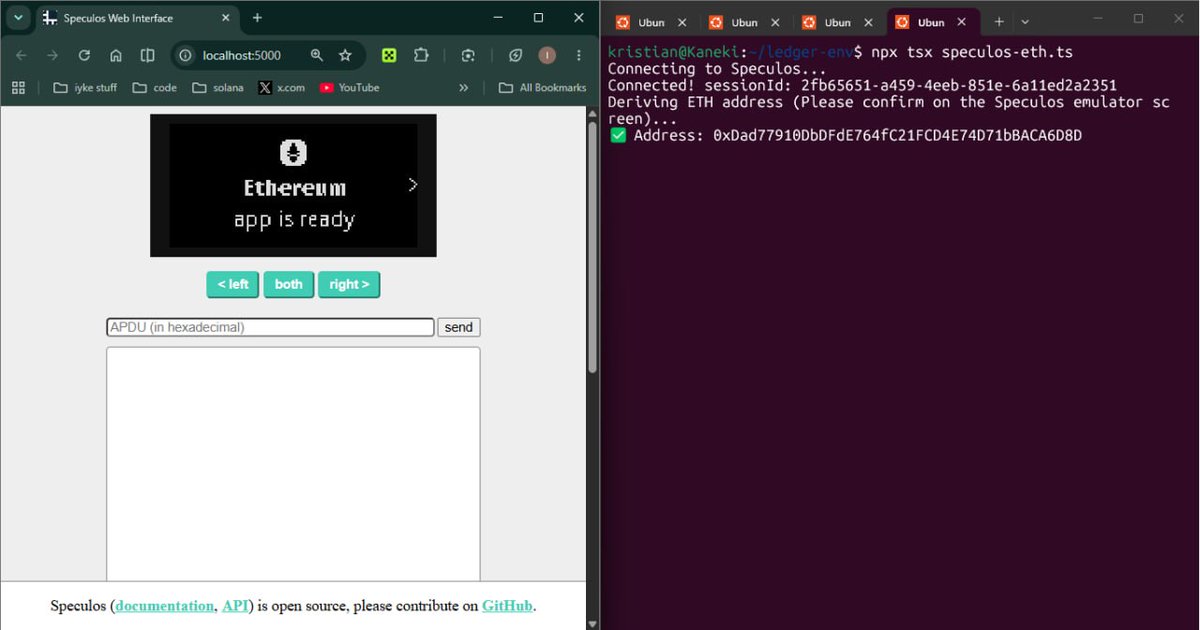This screenshot has height=630, width=1200.
Task: Click the '< left' device button
Action: point(233,284)
